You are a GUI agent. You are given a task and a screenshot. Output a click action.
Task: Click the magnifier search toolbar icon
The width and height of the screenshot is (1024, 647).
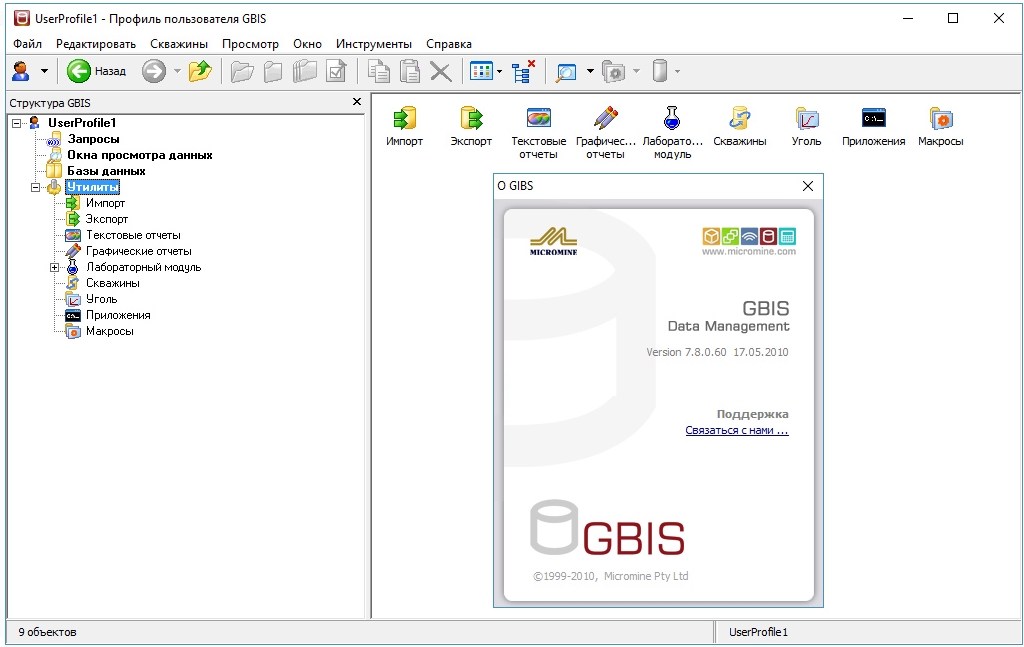point(566,71)
